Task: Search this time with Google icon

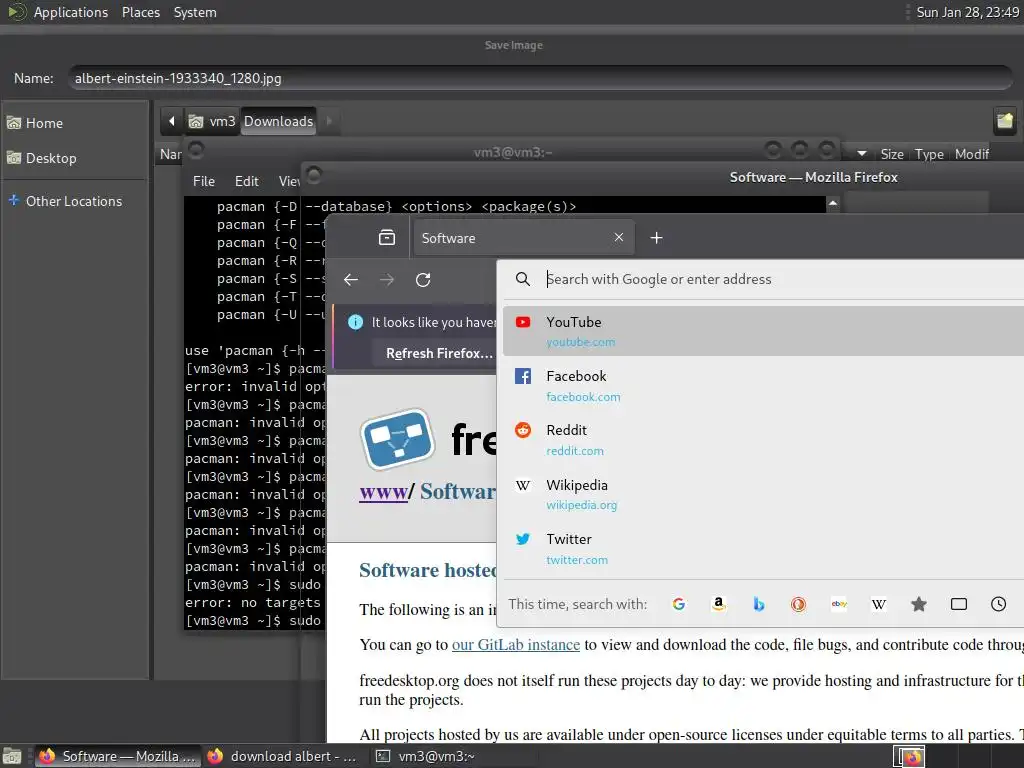Action: 679,604
